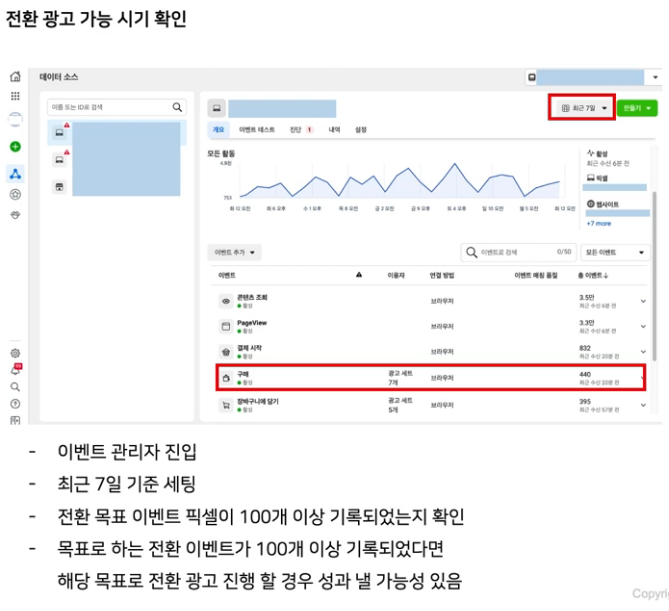
Task: Switch to the 내역 tab
Action: [x=334, y=130]
